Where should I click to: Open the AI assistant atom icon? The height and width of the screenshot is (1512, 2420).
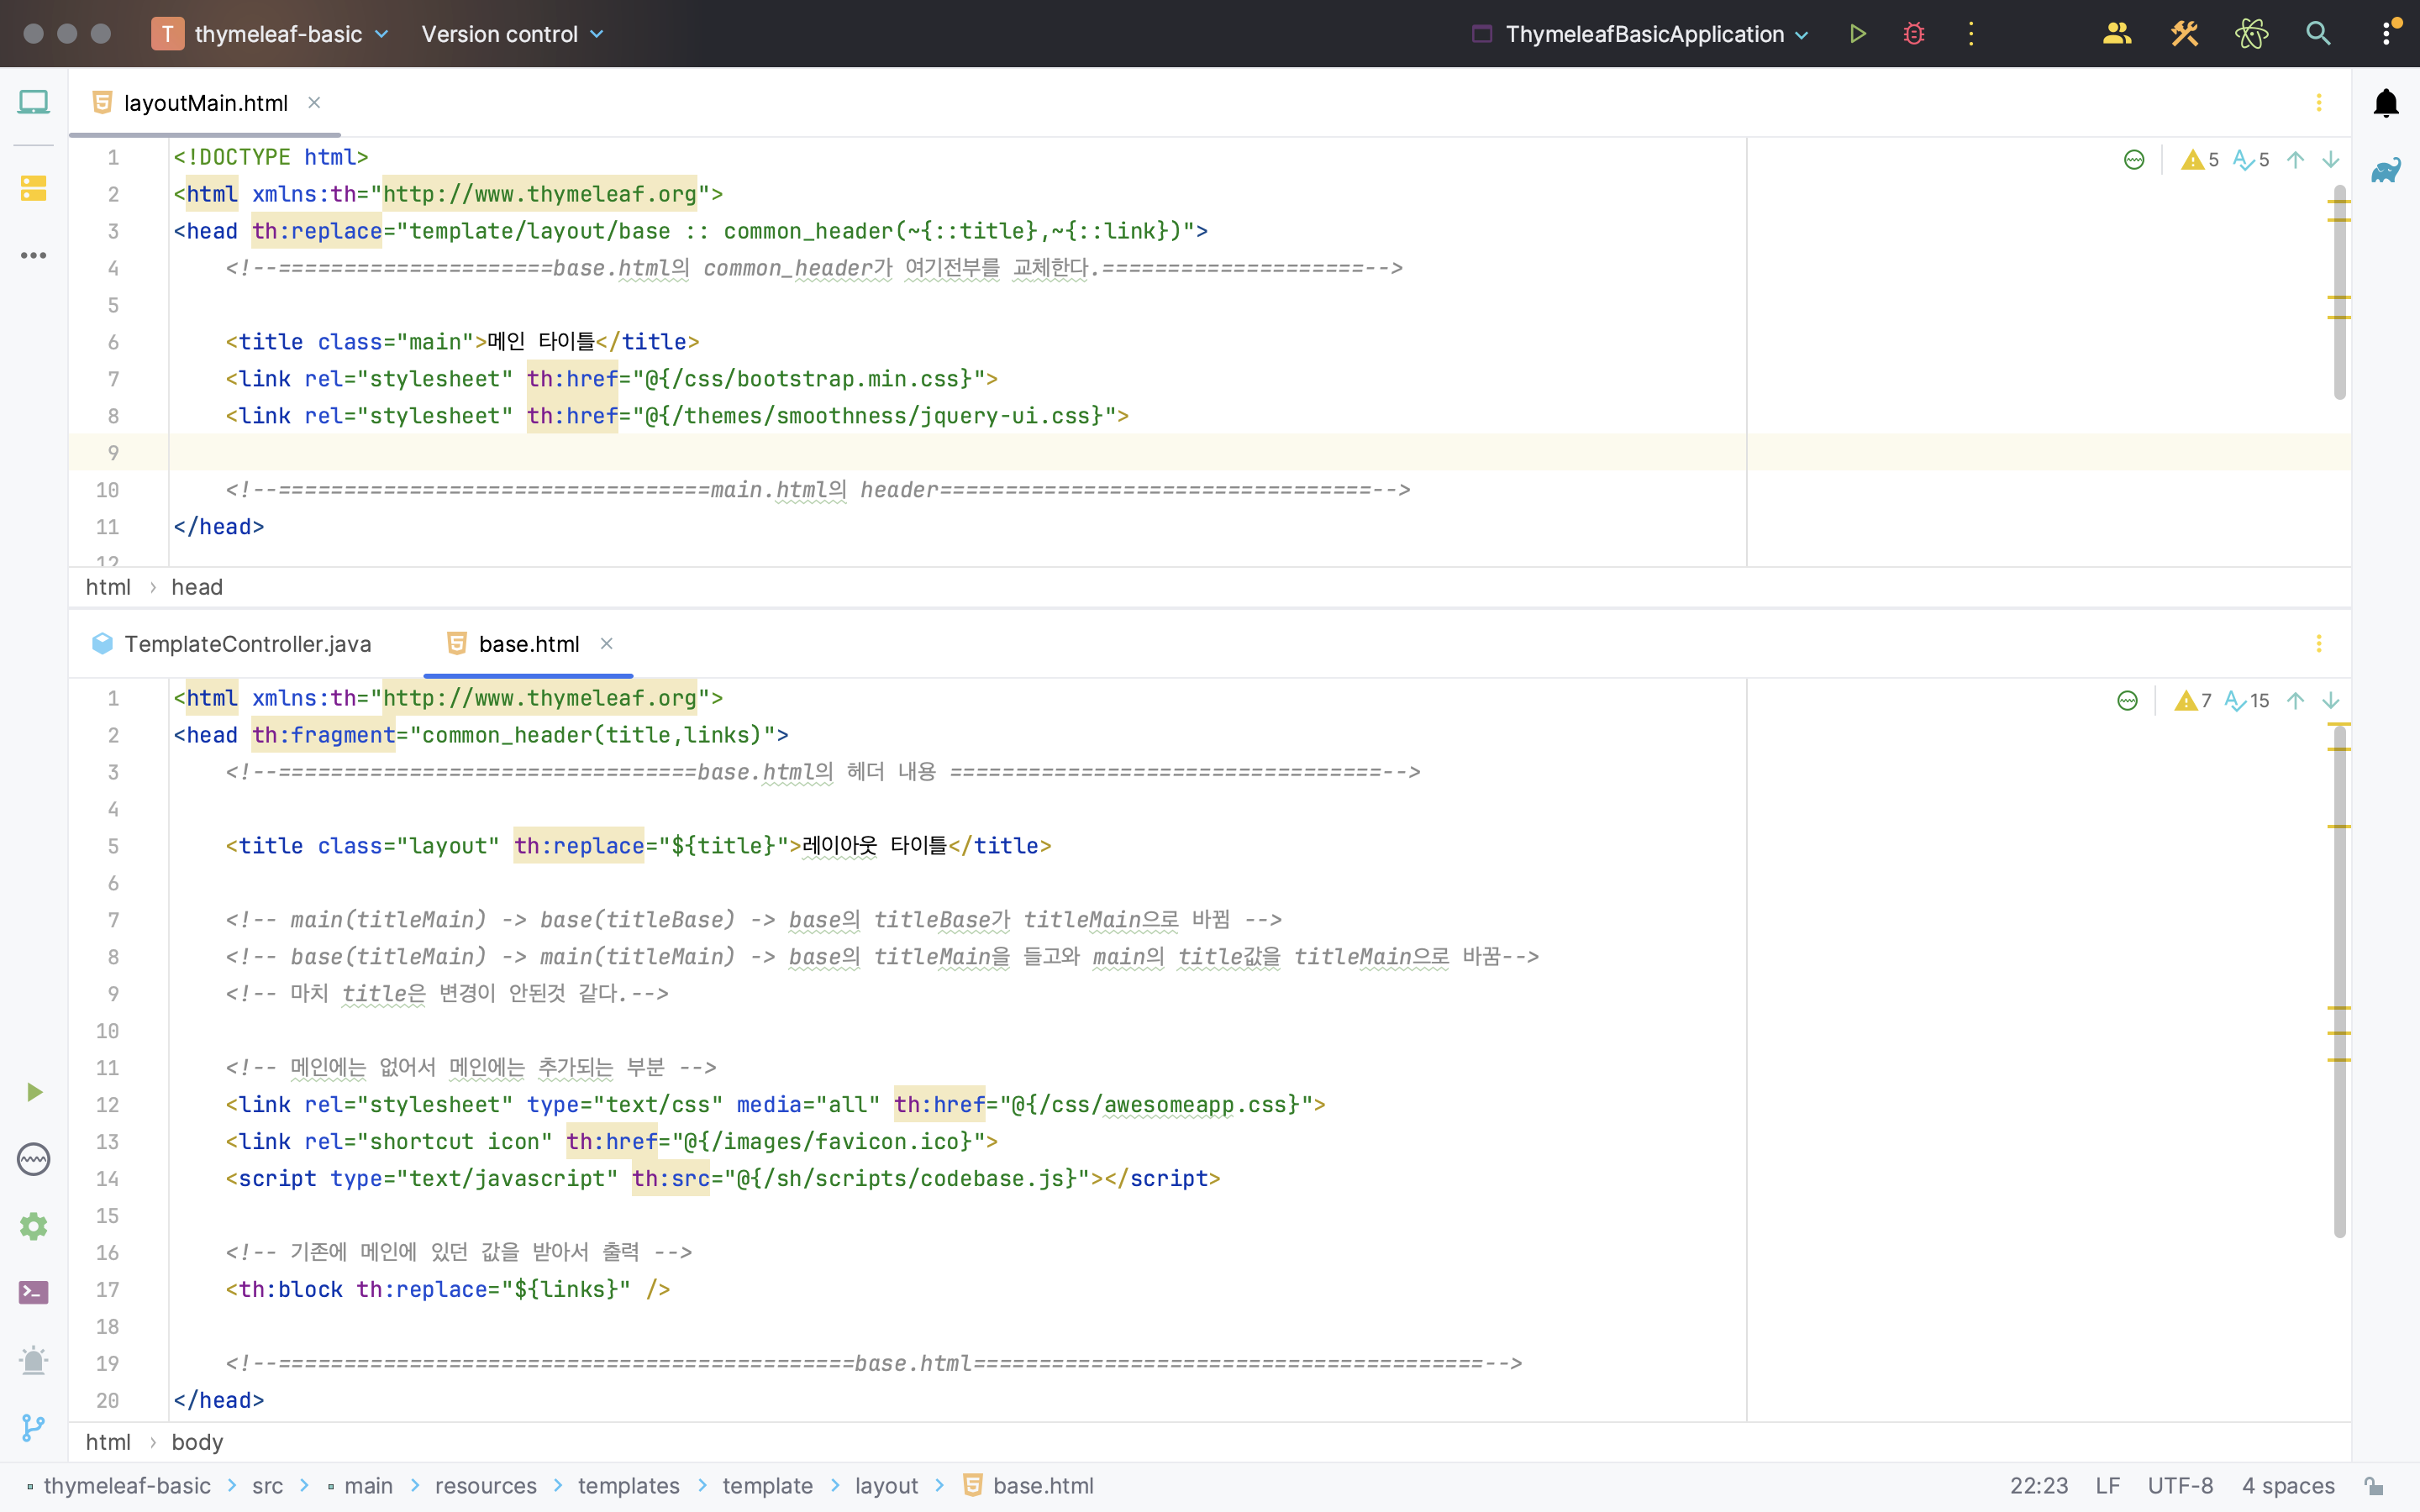[2251, 34]
